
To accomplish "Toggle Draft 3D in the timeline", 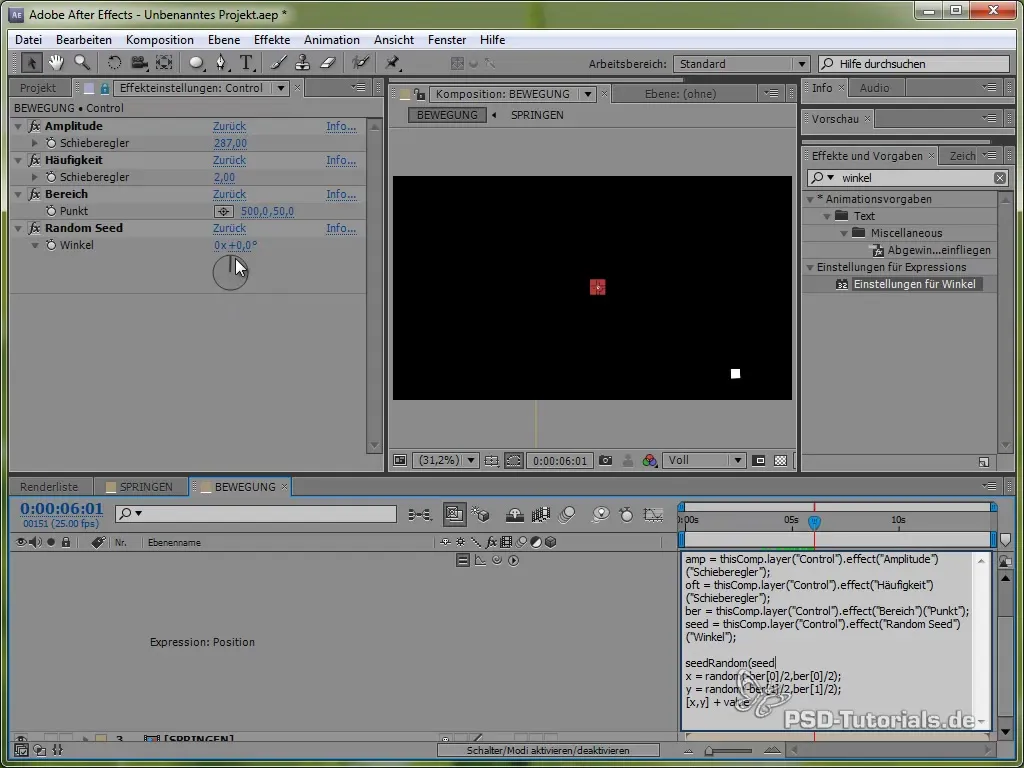I will coord(480,515).
